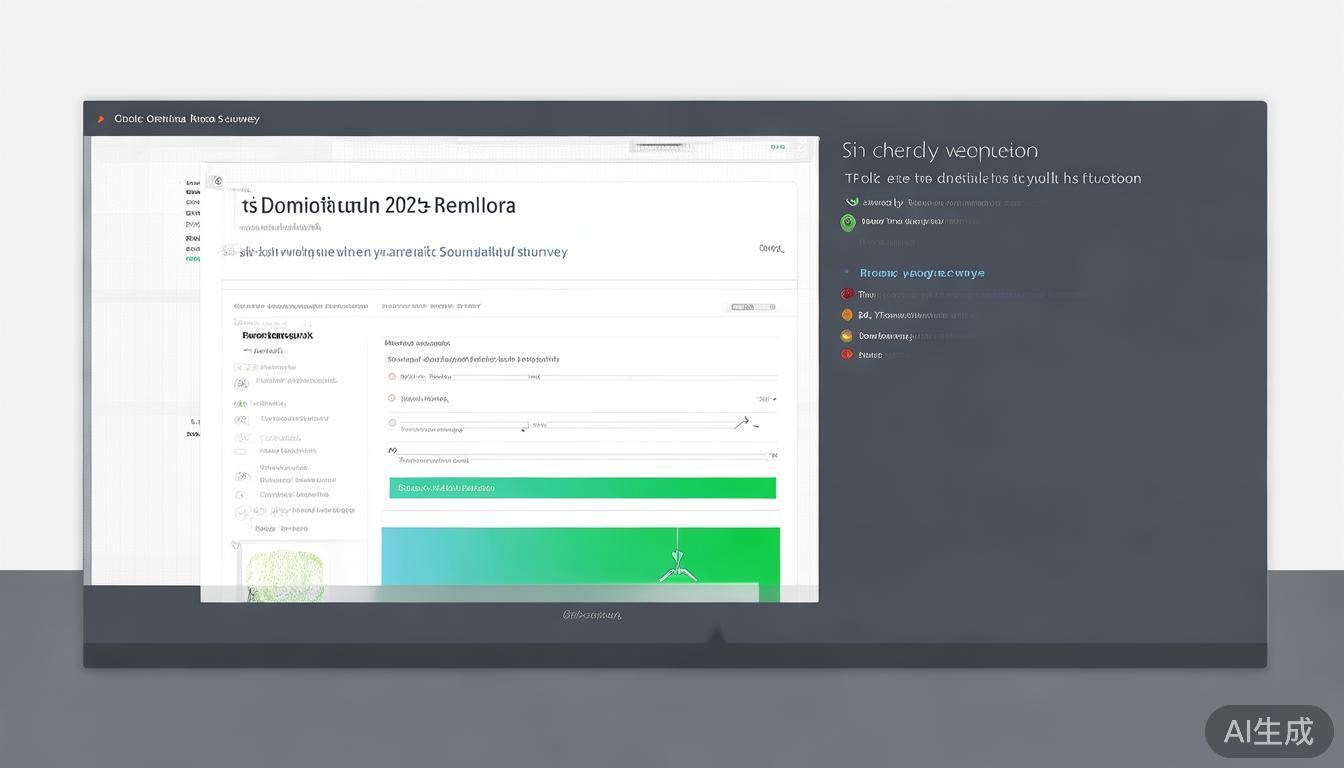
Task: Expand the bold sidebar section heading
Action: (277, 336)
